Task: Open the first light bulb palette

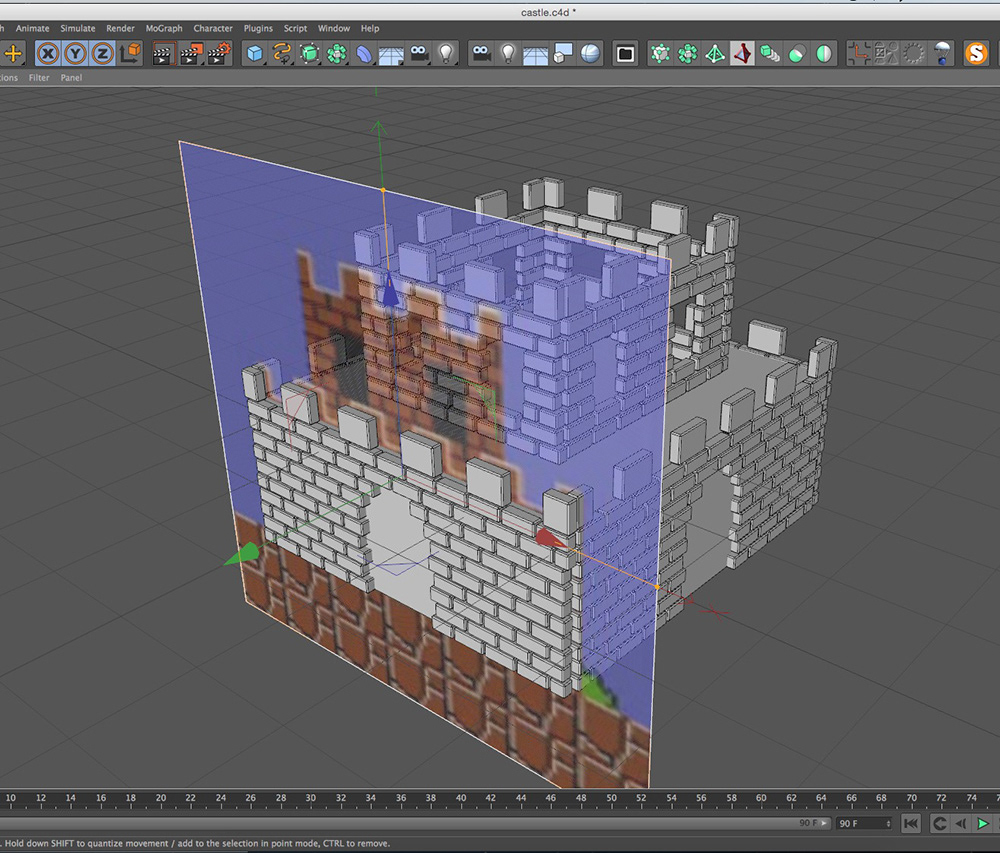Action: (446, 54)
